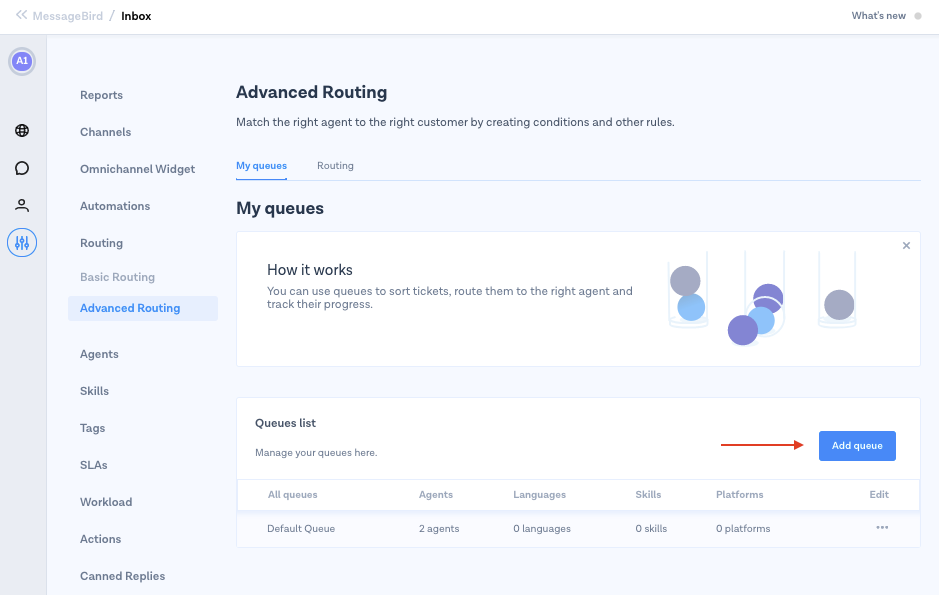Select the My queues tab
The height and width of the screenshot is (595, 939).
(261, 166)
